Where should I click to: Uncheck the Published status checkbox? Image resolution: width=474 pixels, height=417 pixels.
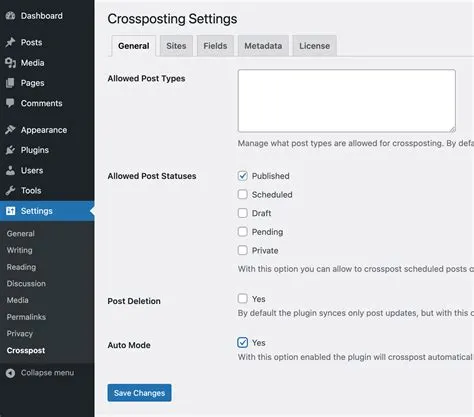[243, 176]
